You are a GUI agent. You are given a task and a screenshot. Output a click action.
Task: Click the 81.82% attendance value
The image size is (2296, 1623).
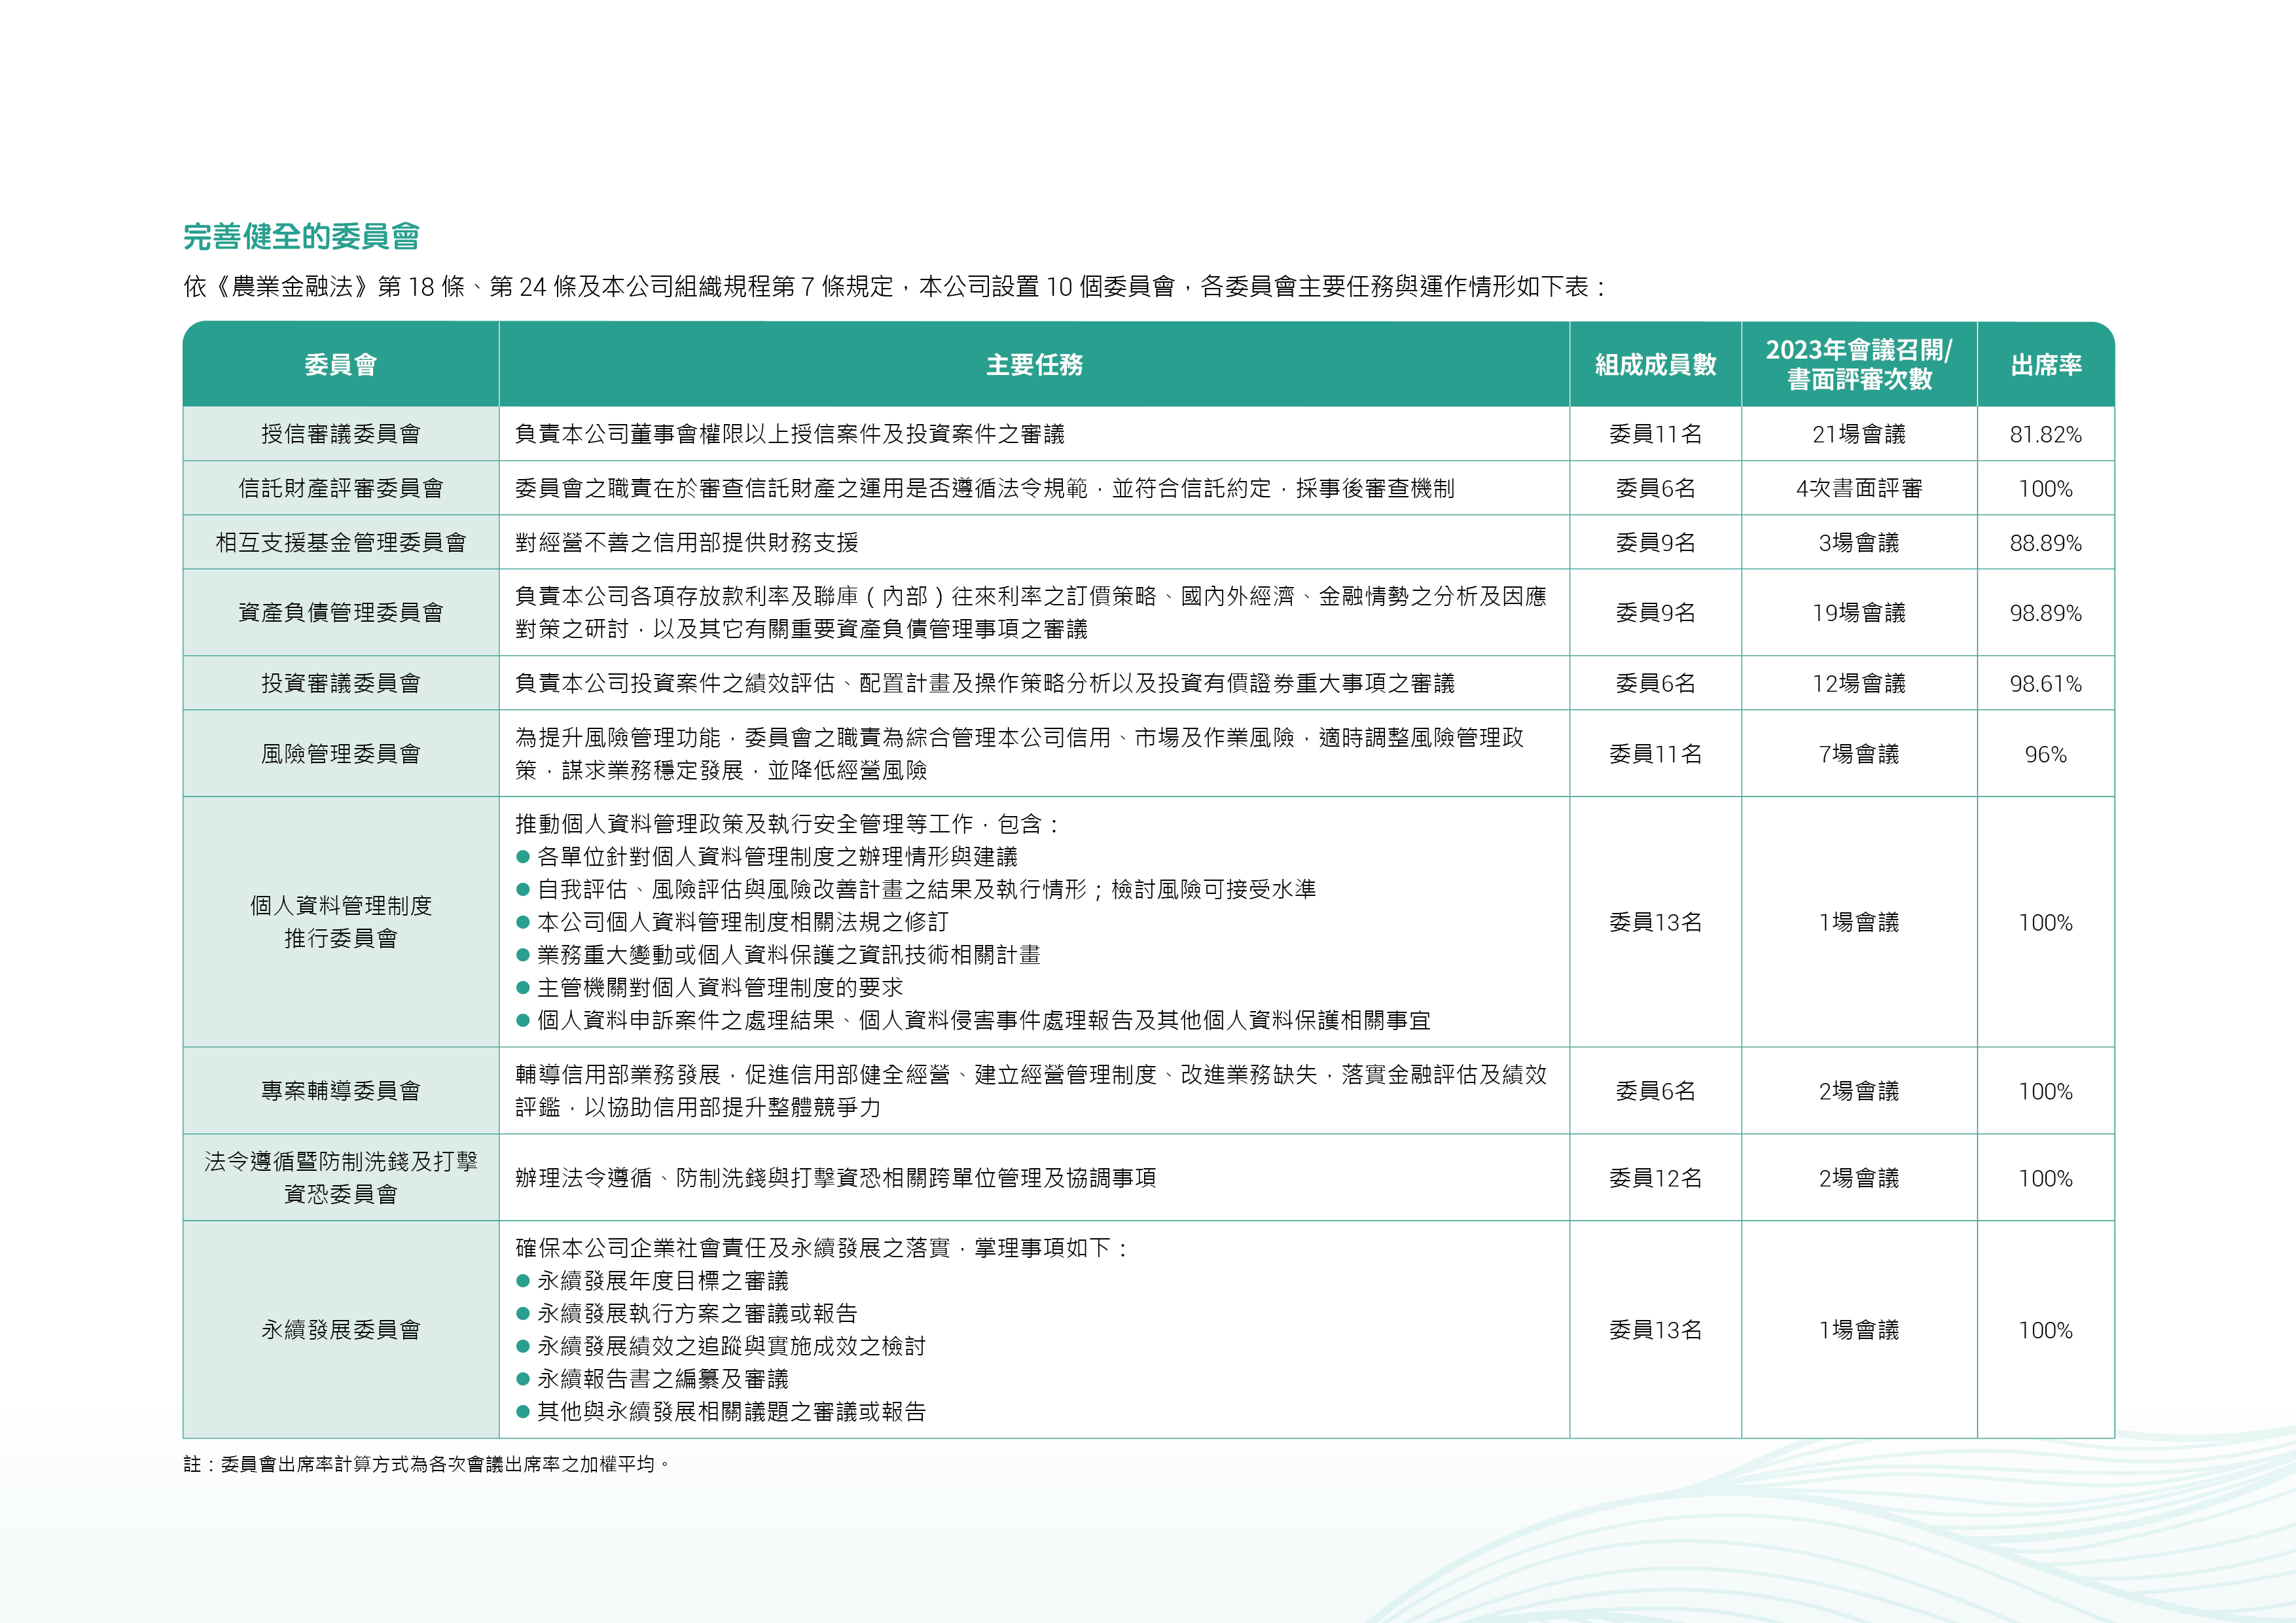[x=2046, y=434]
